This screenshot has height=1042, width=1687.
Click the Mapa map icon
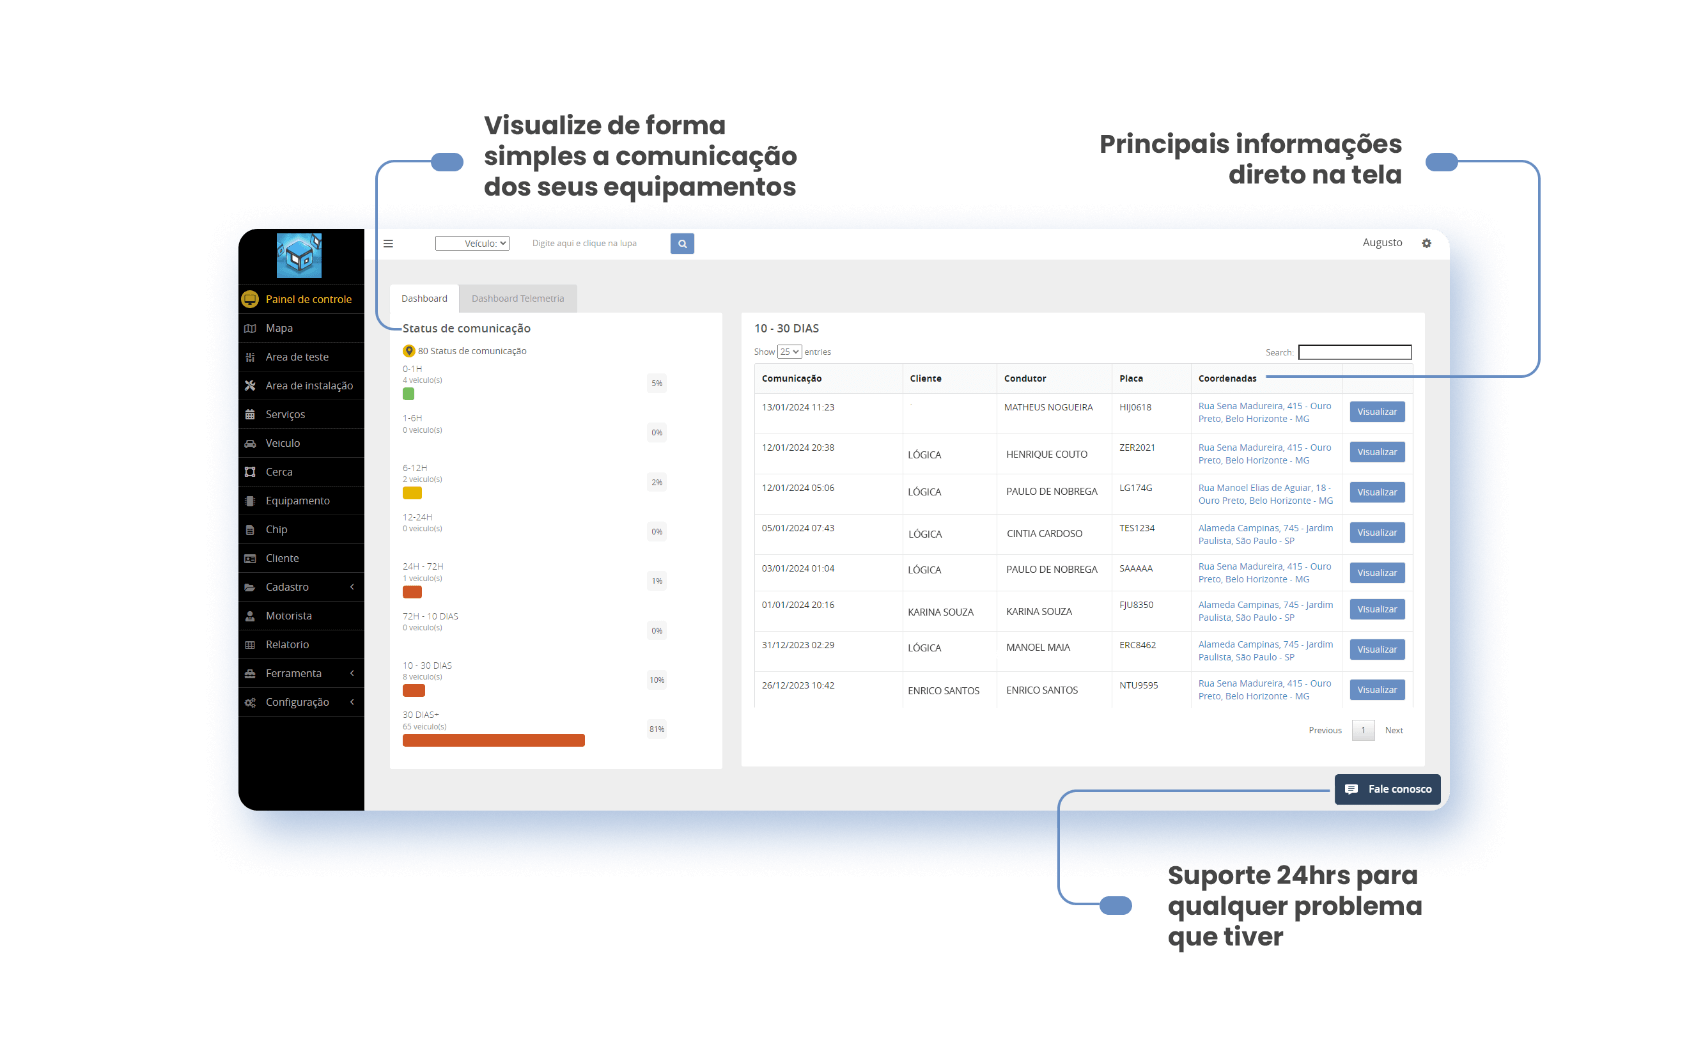[250, 328]
